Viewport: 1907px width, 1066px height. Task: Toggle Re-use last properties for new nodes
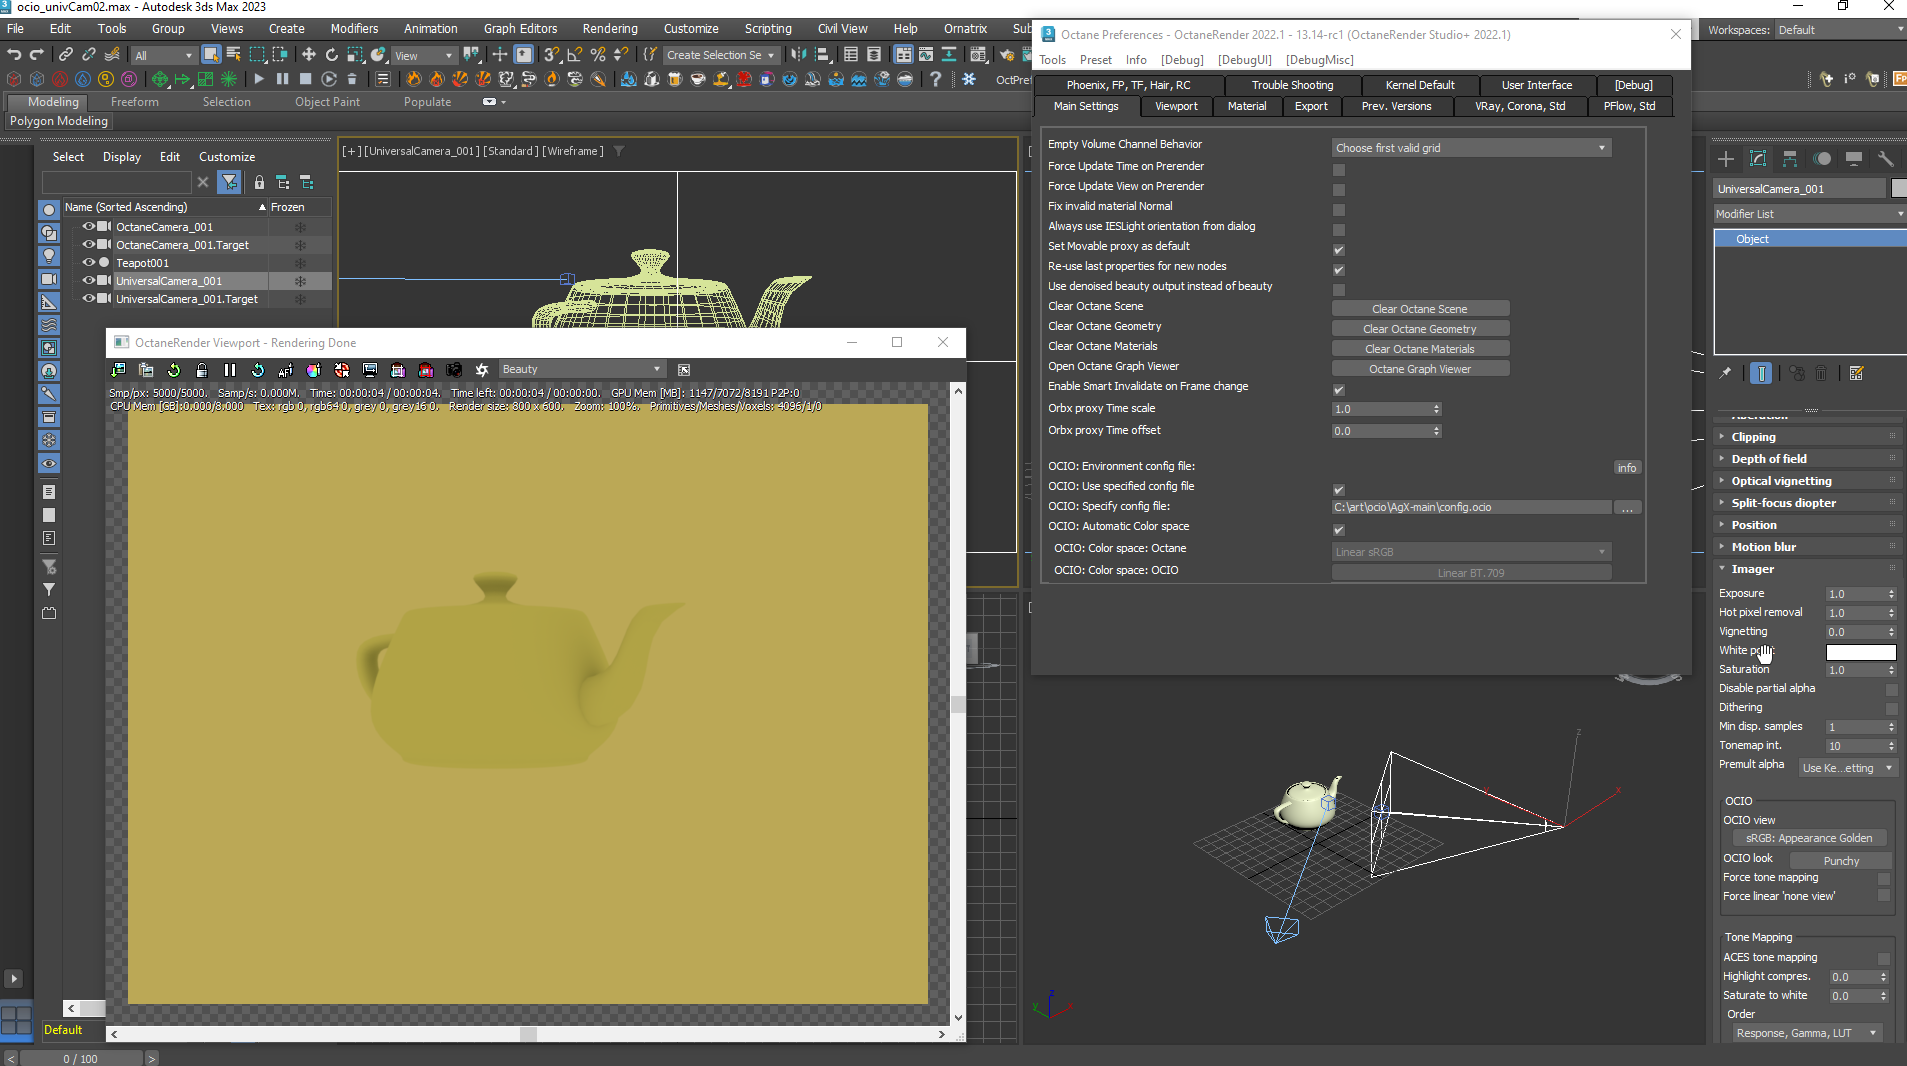click(x=1339, y=270)
